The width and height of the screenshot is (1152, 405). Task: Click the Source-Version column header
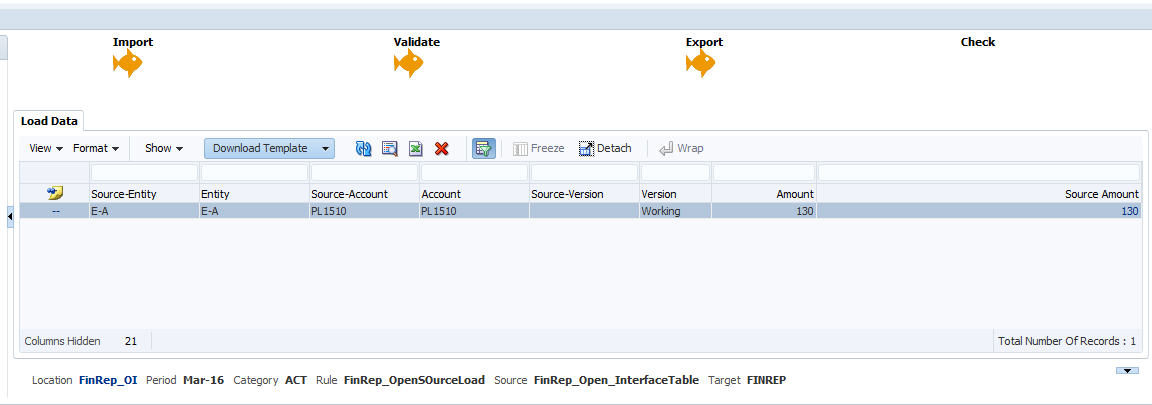585,194
